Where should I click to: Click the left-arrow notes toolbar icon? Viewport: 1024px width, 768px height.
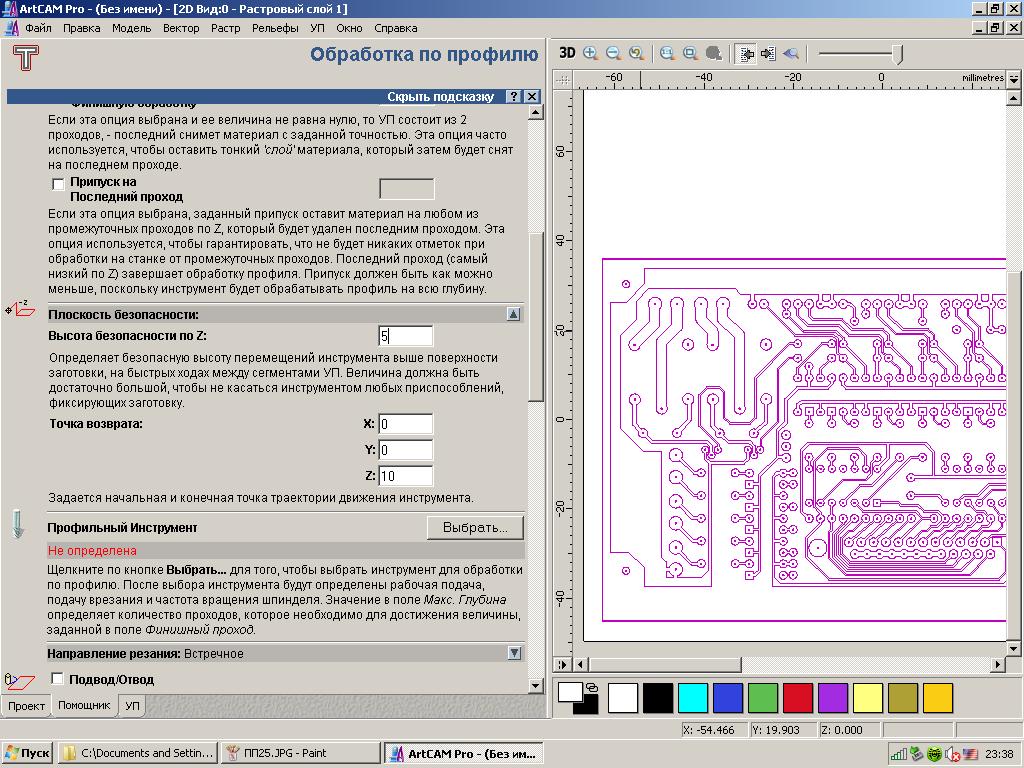pyautogui.click(x=746, y=54)
